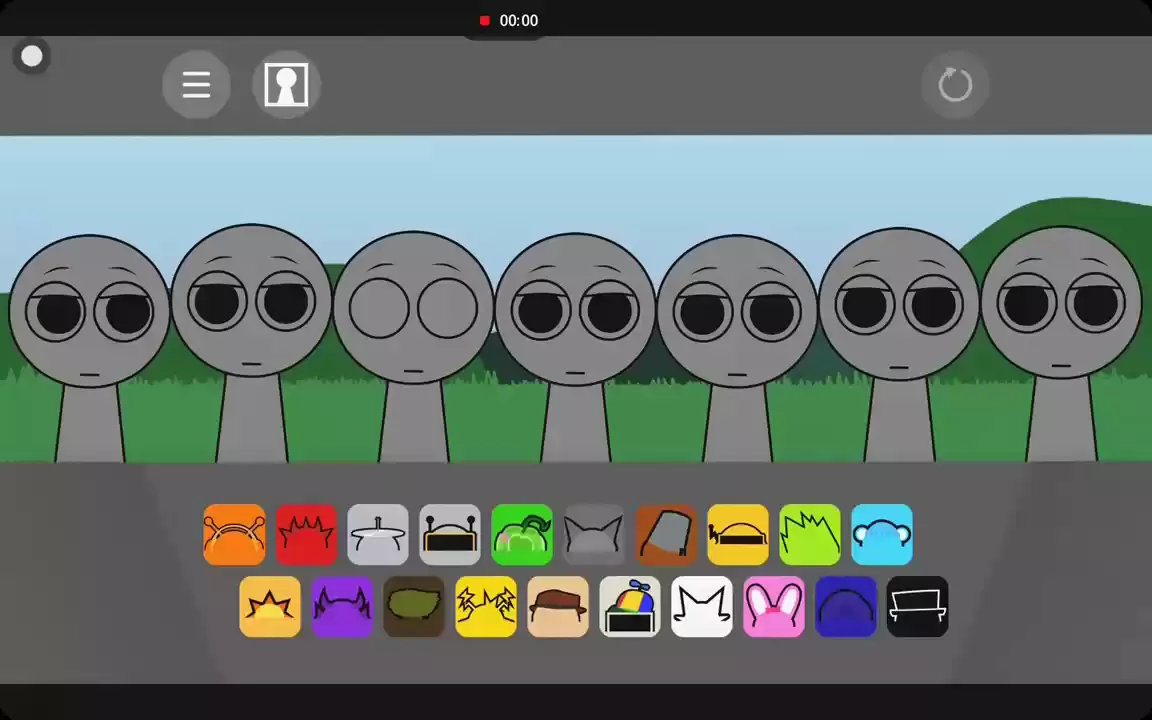Select the orange antennae headband icon
The width and height of the screenshot is (1152, 720).
click(x=234, y=535)
